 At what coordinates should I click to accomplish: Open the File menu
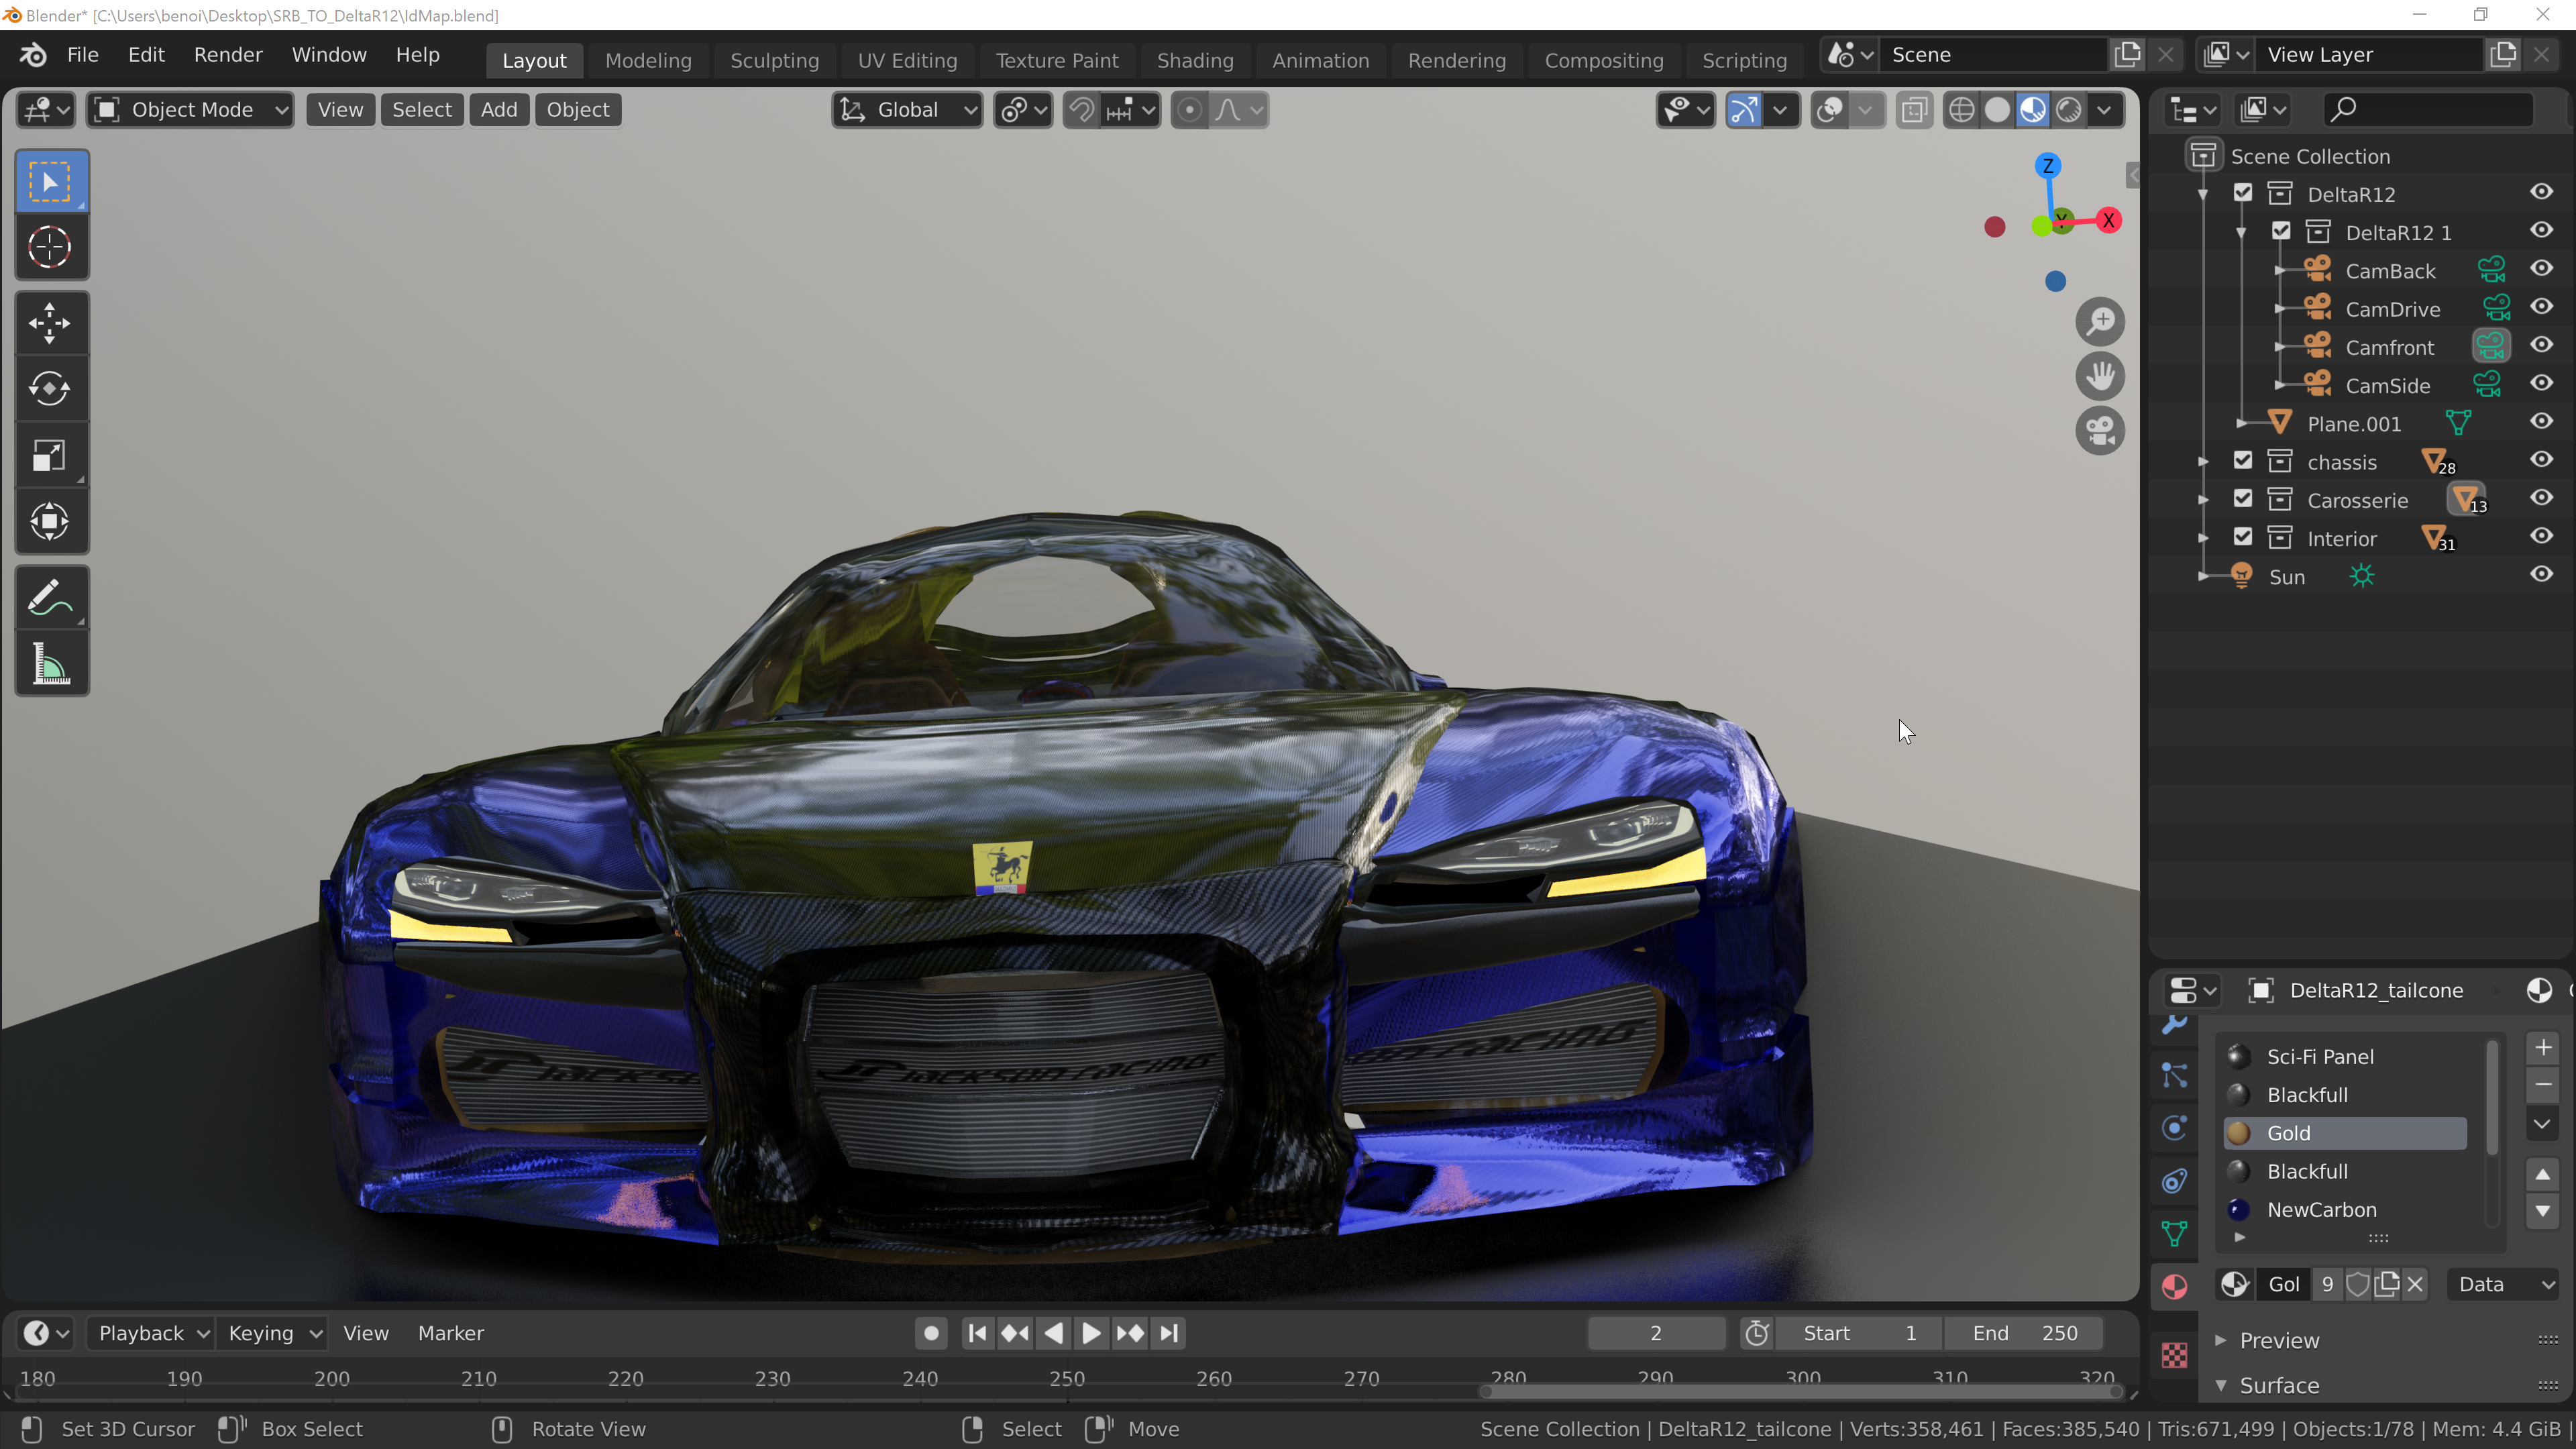pyautogui.click(x=83, y=55)
